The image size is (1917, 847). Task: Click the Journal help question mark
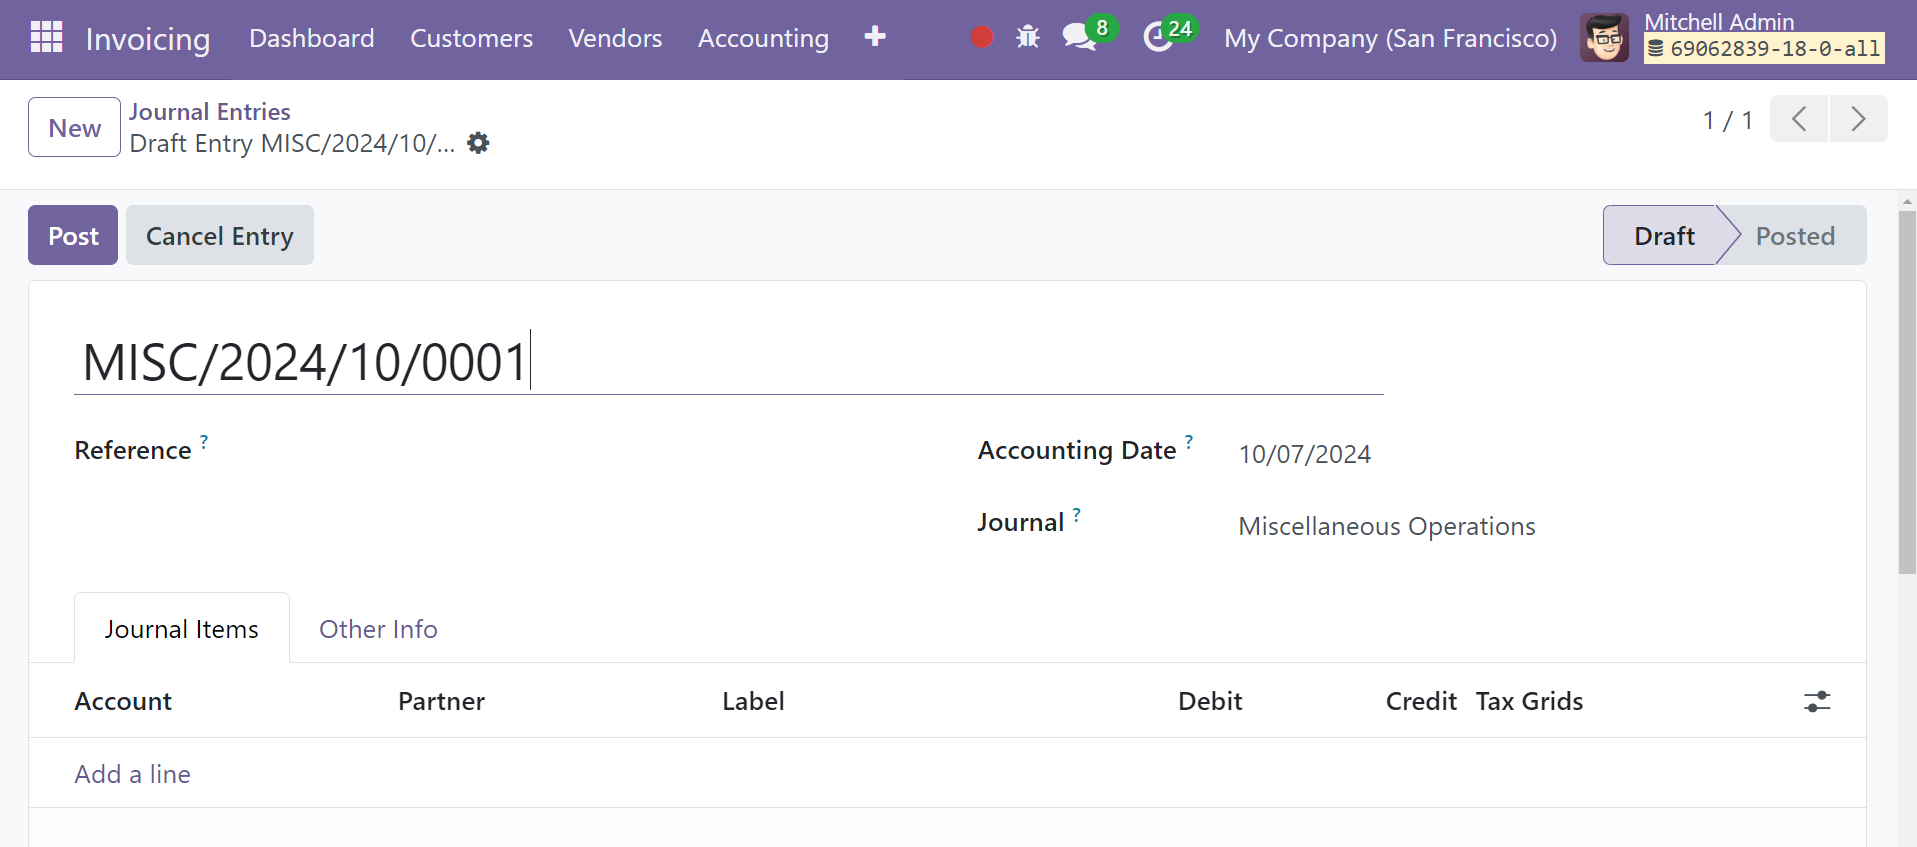(x=1077, y=514)
